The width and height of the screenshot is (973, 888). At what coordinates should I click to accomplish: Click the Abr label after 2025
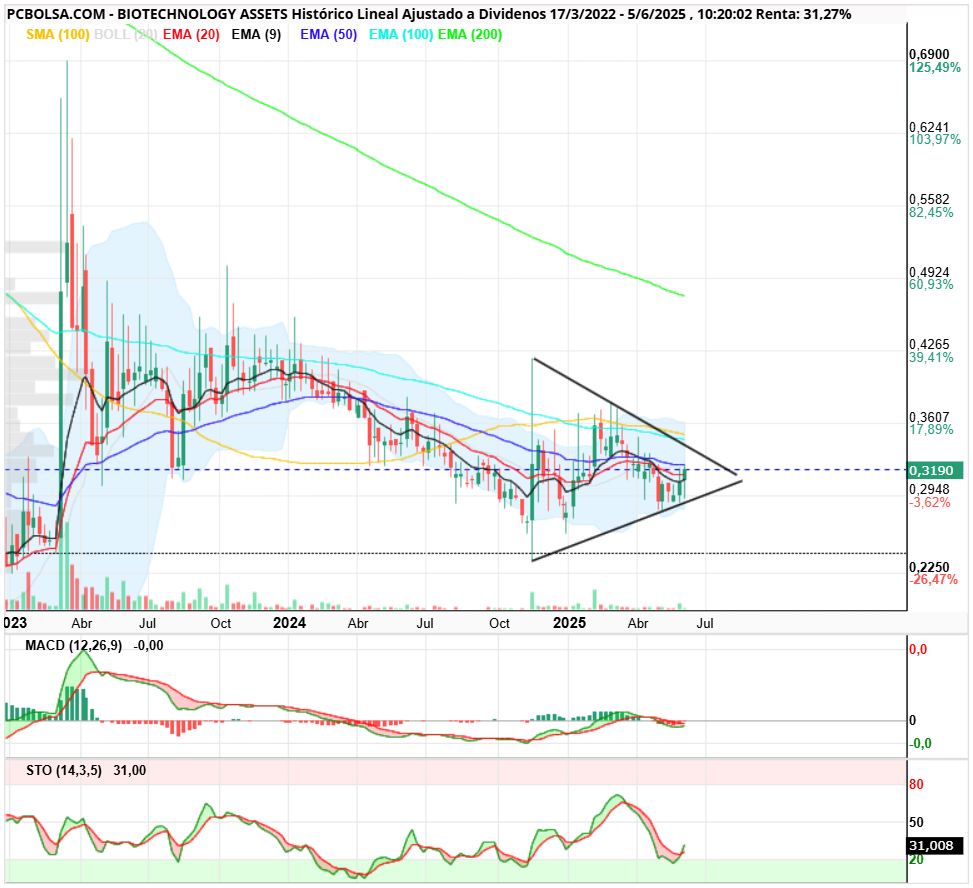[638, 624]
